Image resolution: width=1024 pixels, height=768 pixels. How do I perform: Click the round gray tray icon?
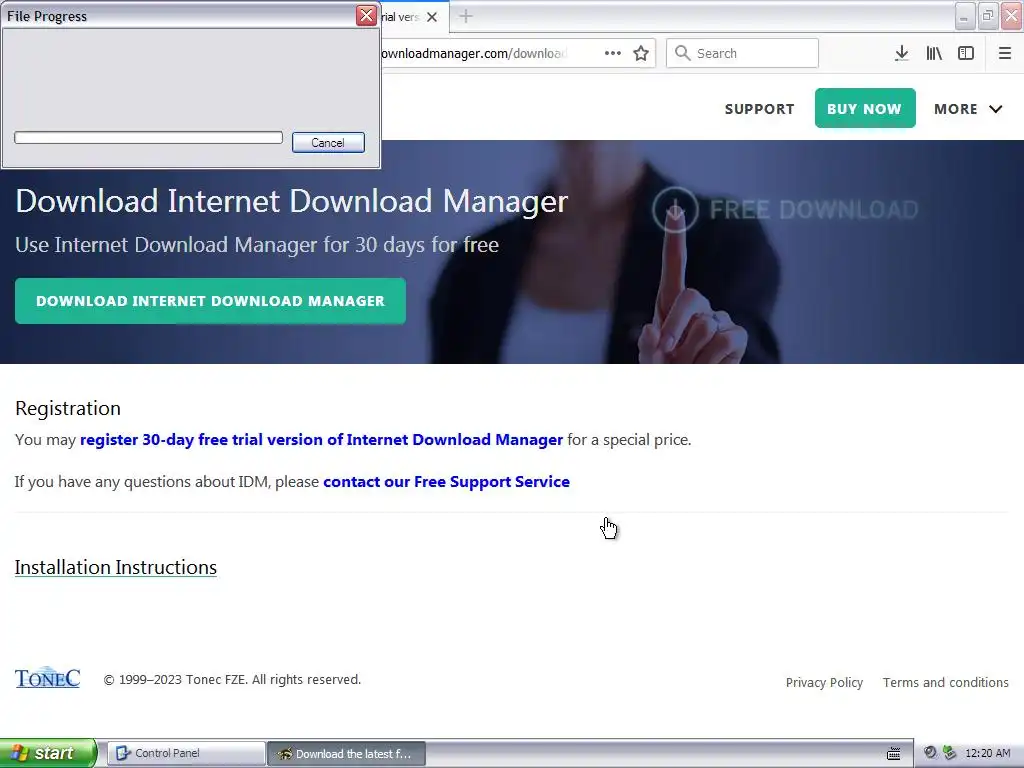point(930,752)
